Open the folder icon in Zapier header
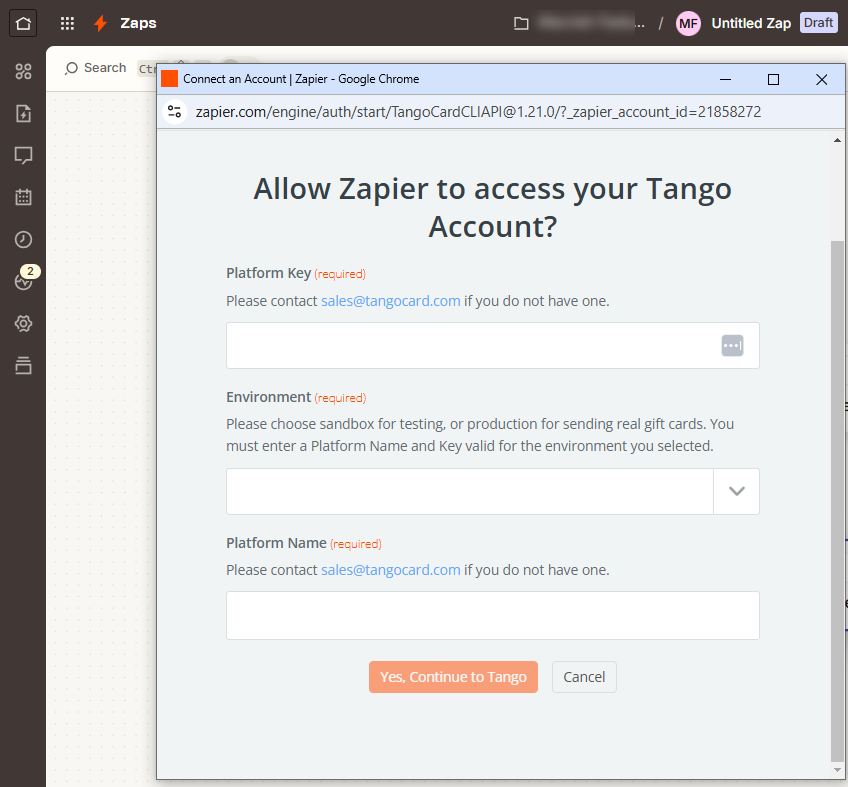This screenshot has height=787, width=848. tap(521, 23)
